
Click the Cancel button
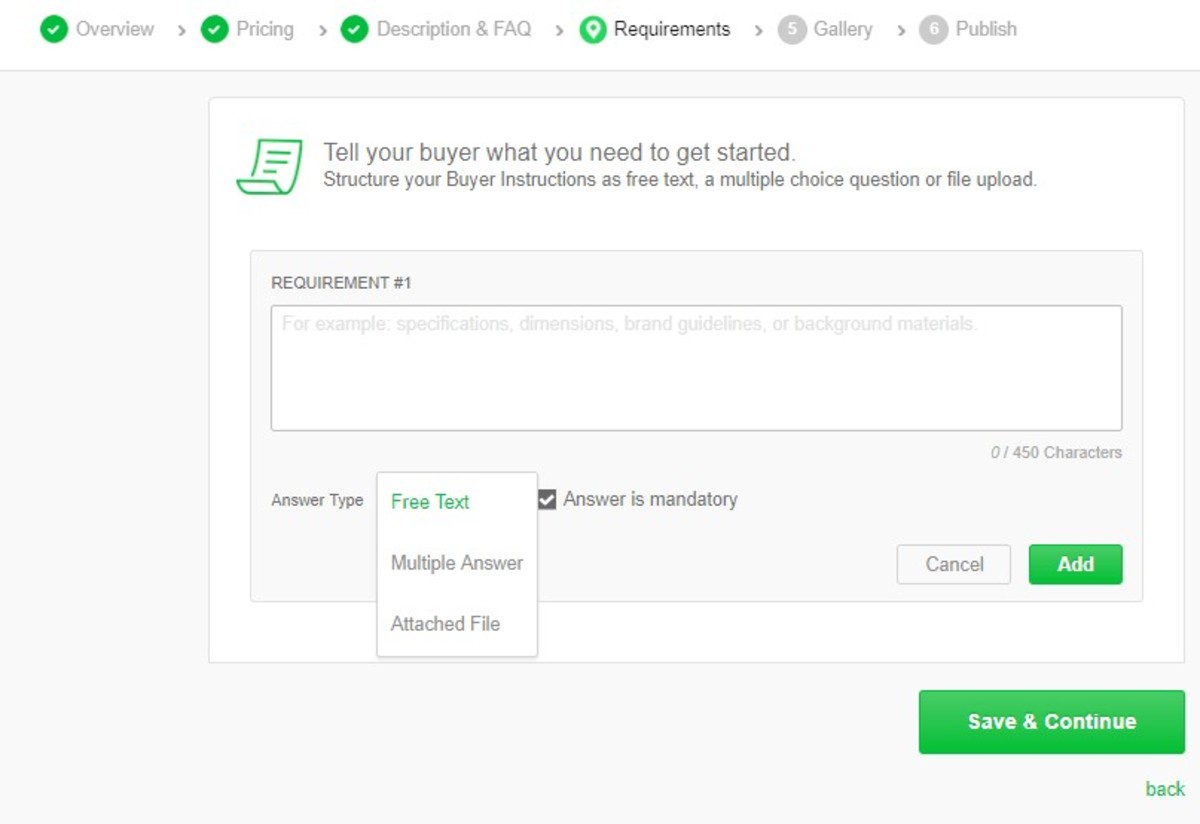pos(953,564)
